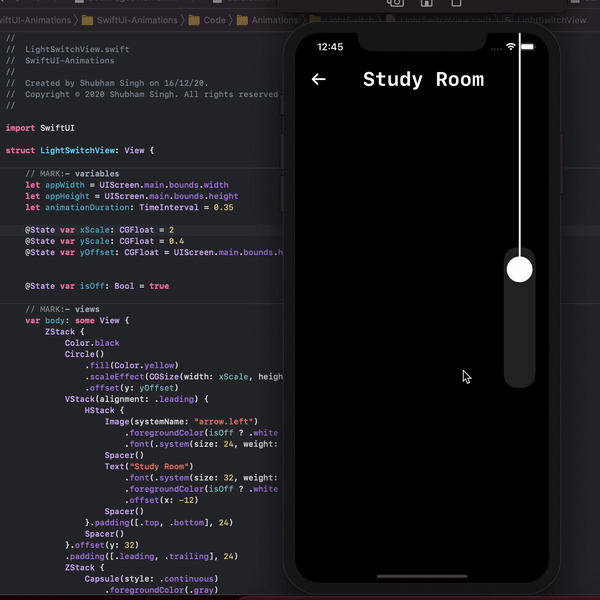Click '.padding([.leading, .trailing], 24)' line

click(152, 556)
